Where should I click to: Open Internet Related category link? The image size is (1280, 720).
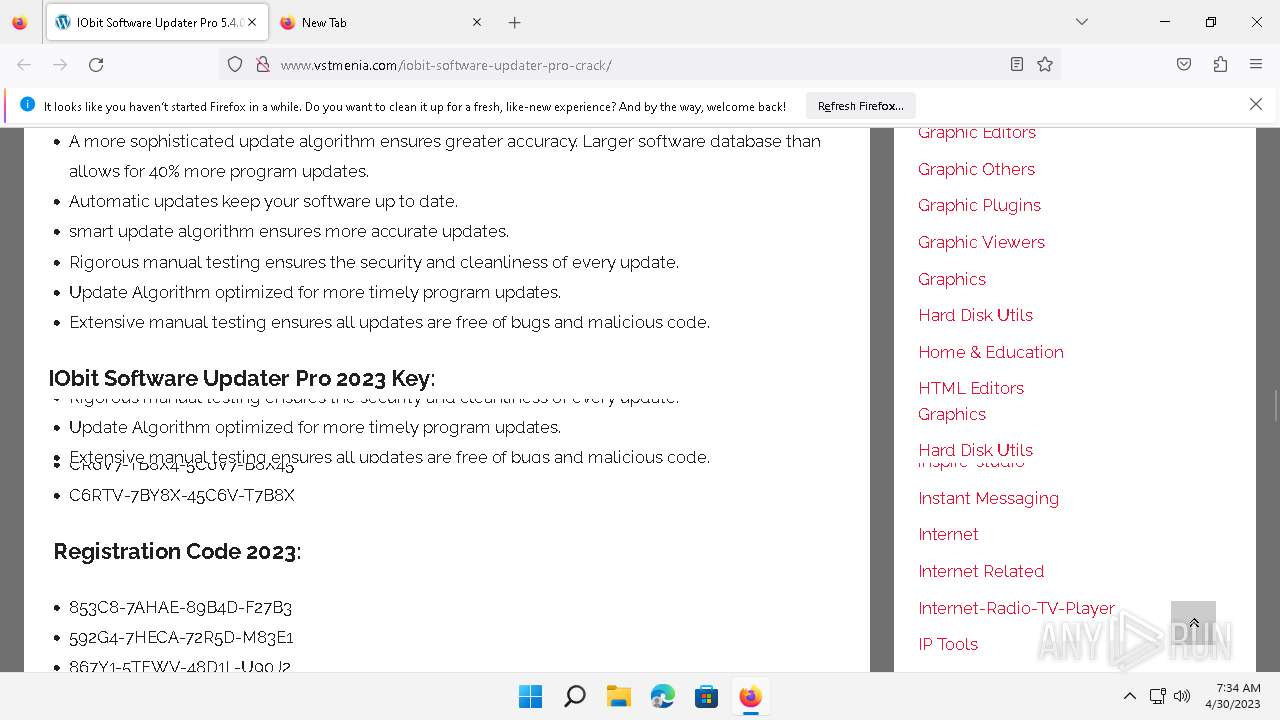pyautogui.click(x=981, y=571)
